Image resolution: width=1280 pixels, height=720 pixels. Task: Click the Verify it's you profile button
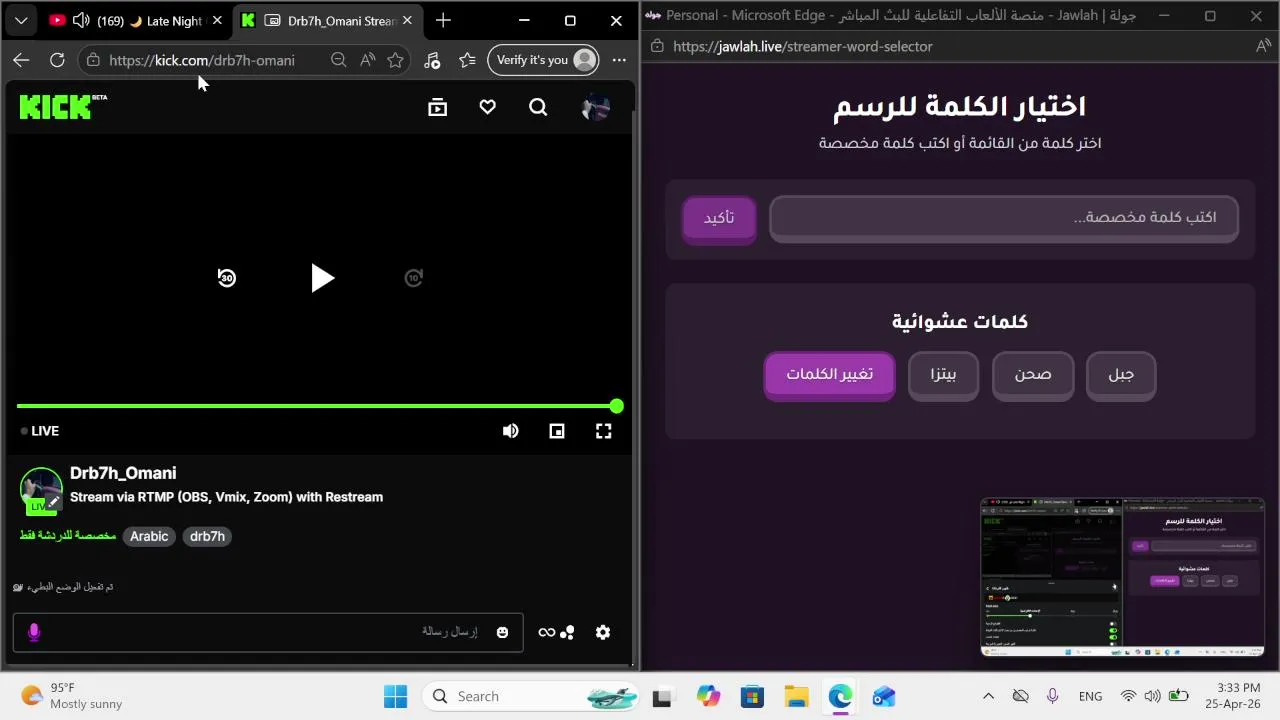point(543,60)
